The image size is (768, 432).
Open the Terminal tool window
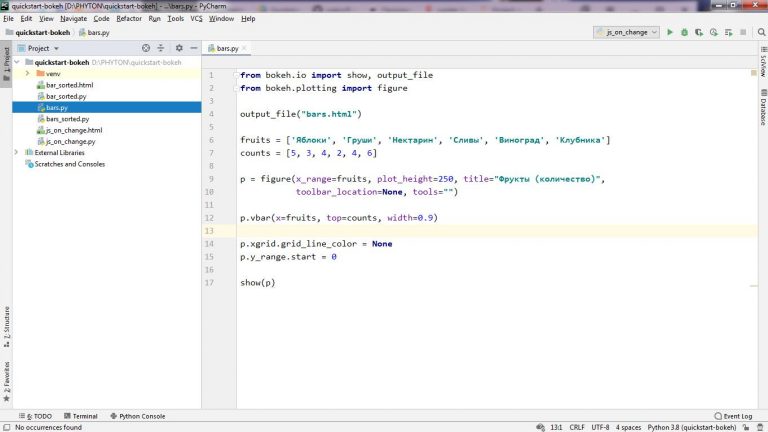click(80, 416)
